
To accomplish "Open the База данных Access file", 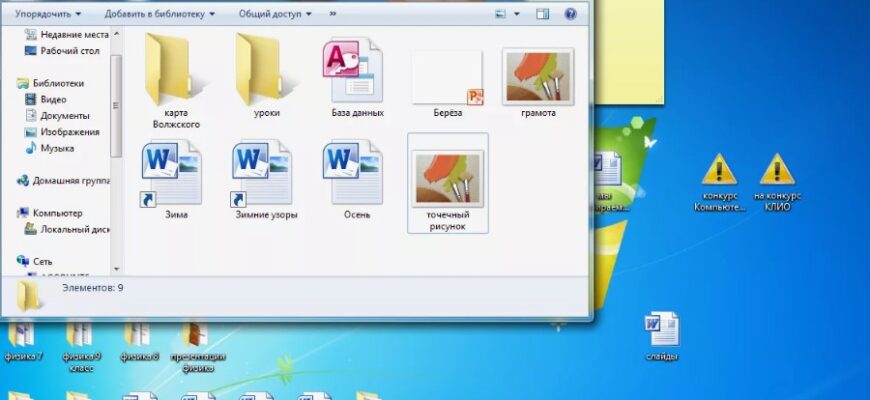I will (x=357, y=75).
